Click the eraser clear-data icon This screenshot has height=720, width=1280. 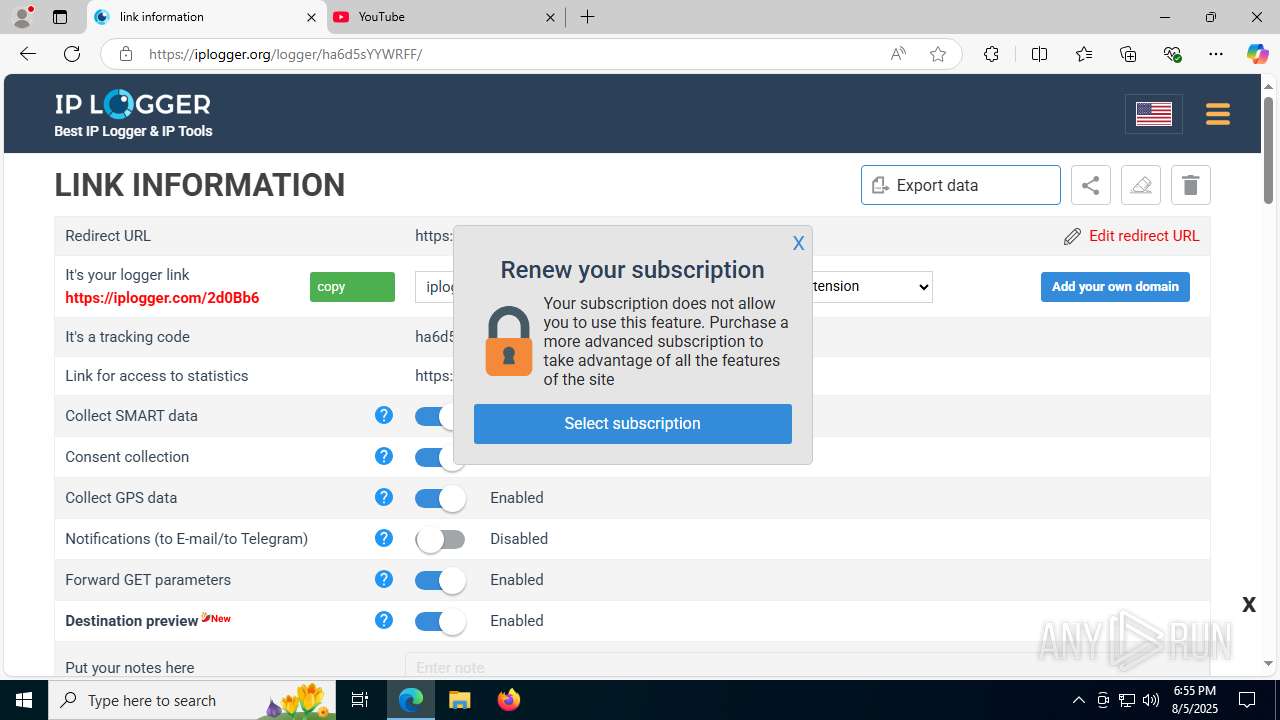point(1141,185)
